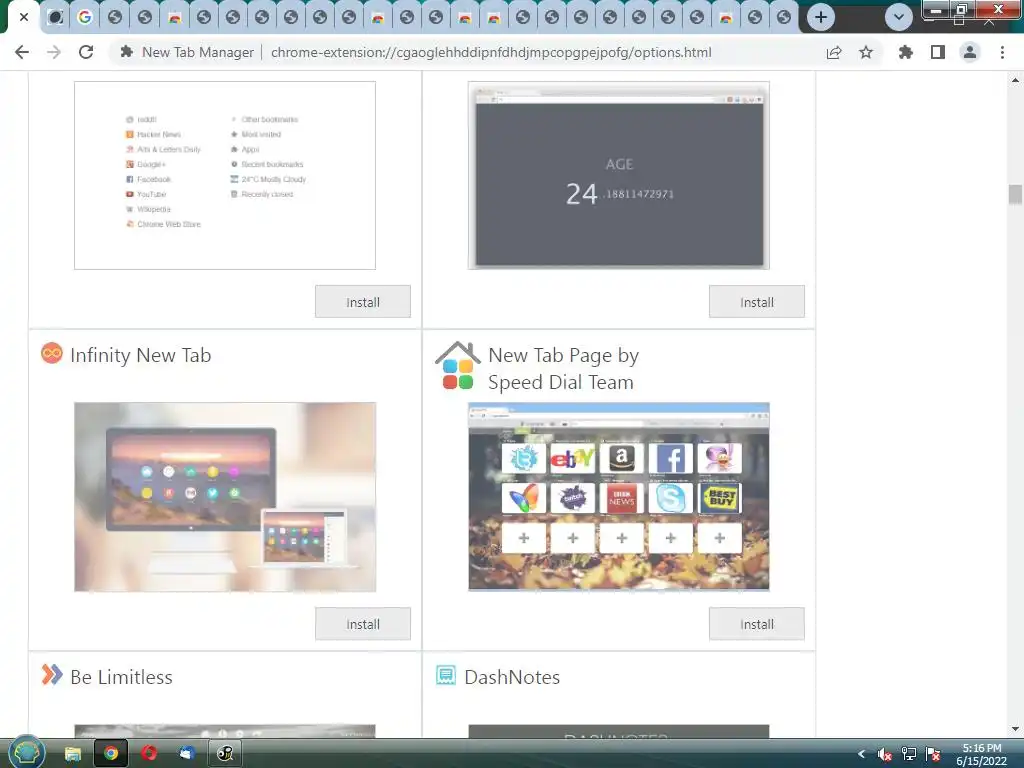The image size is (1024, 768).
Task: Click the Chrome taskbar icon
Action: pyautogui.click(x=111, y=754)
